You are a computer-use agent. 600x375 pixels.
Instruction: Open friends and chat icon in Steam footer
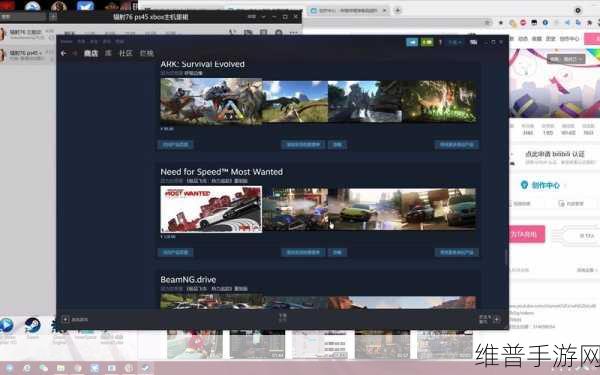pos(496,319)
